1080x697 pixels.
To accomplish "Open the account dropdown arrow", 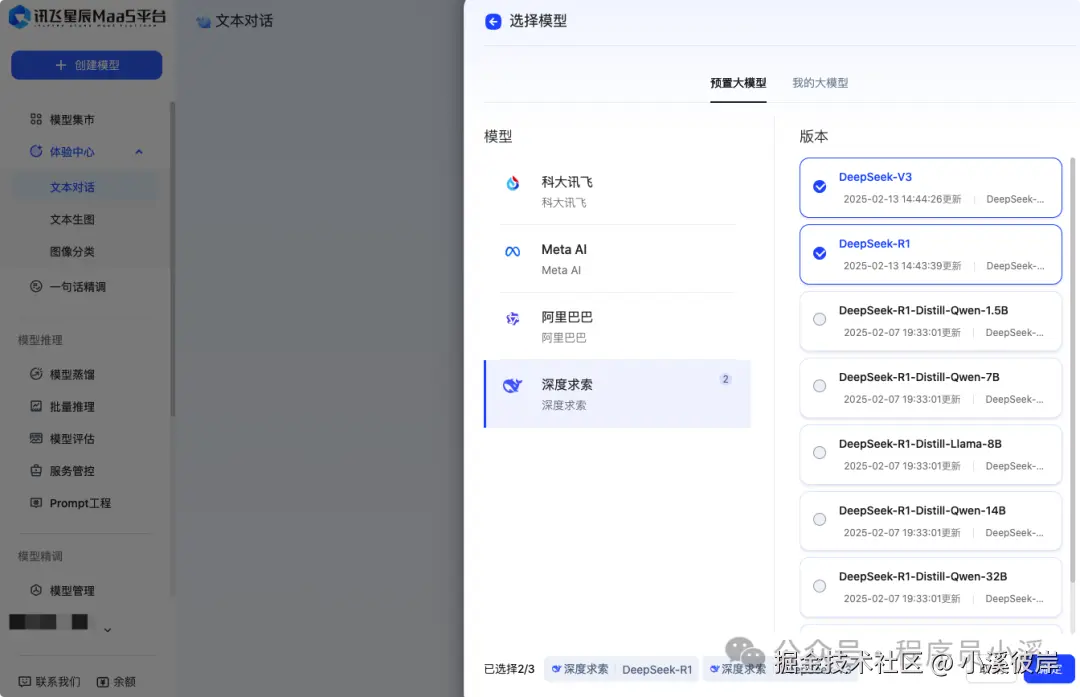I will point(107,630).
